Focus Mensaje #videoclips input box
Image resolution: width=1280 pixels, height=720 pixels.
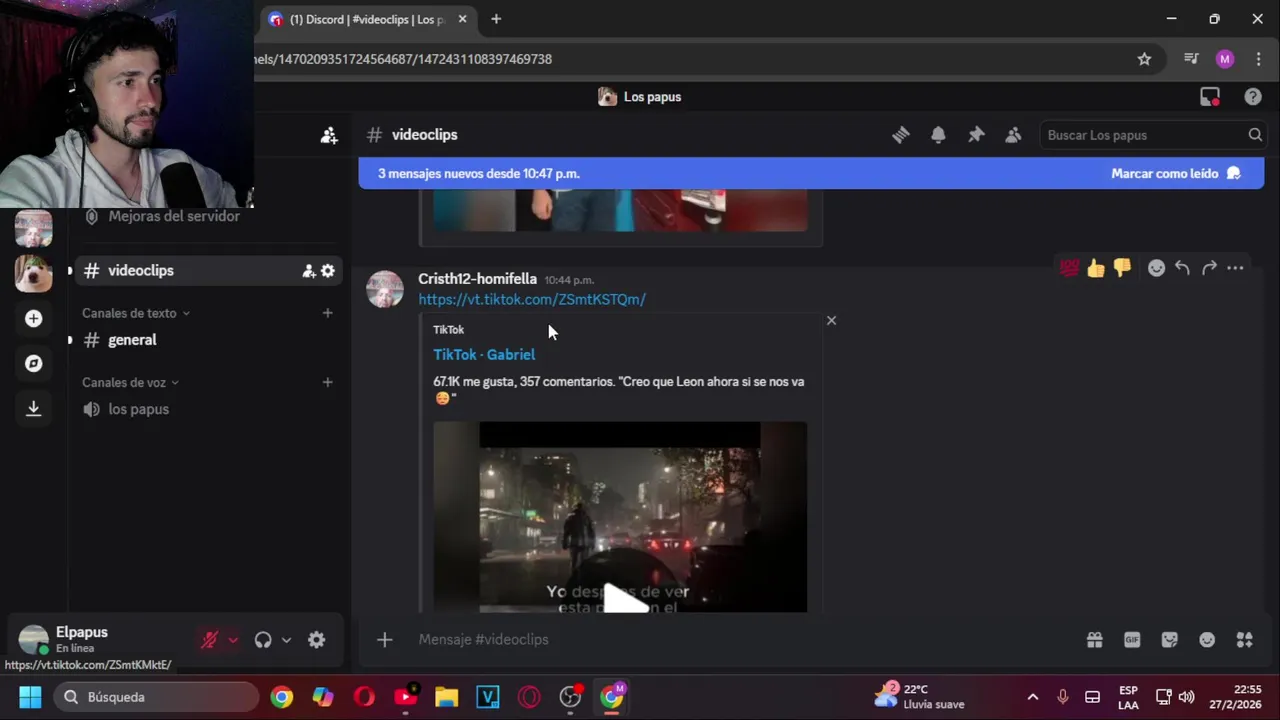point(740,640)
